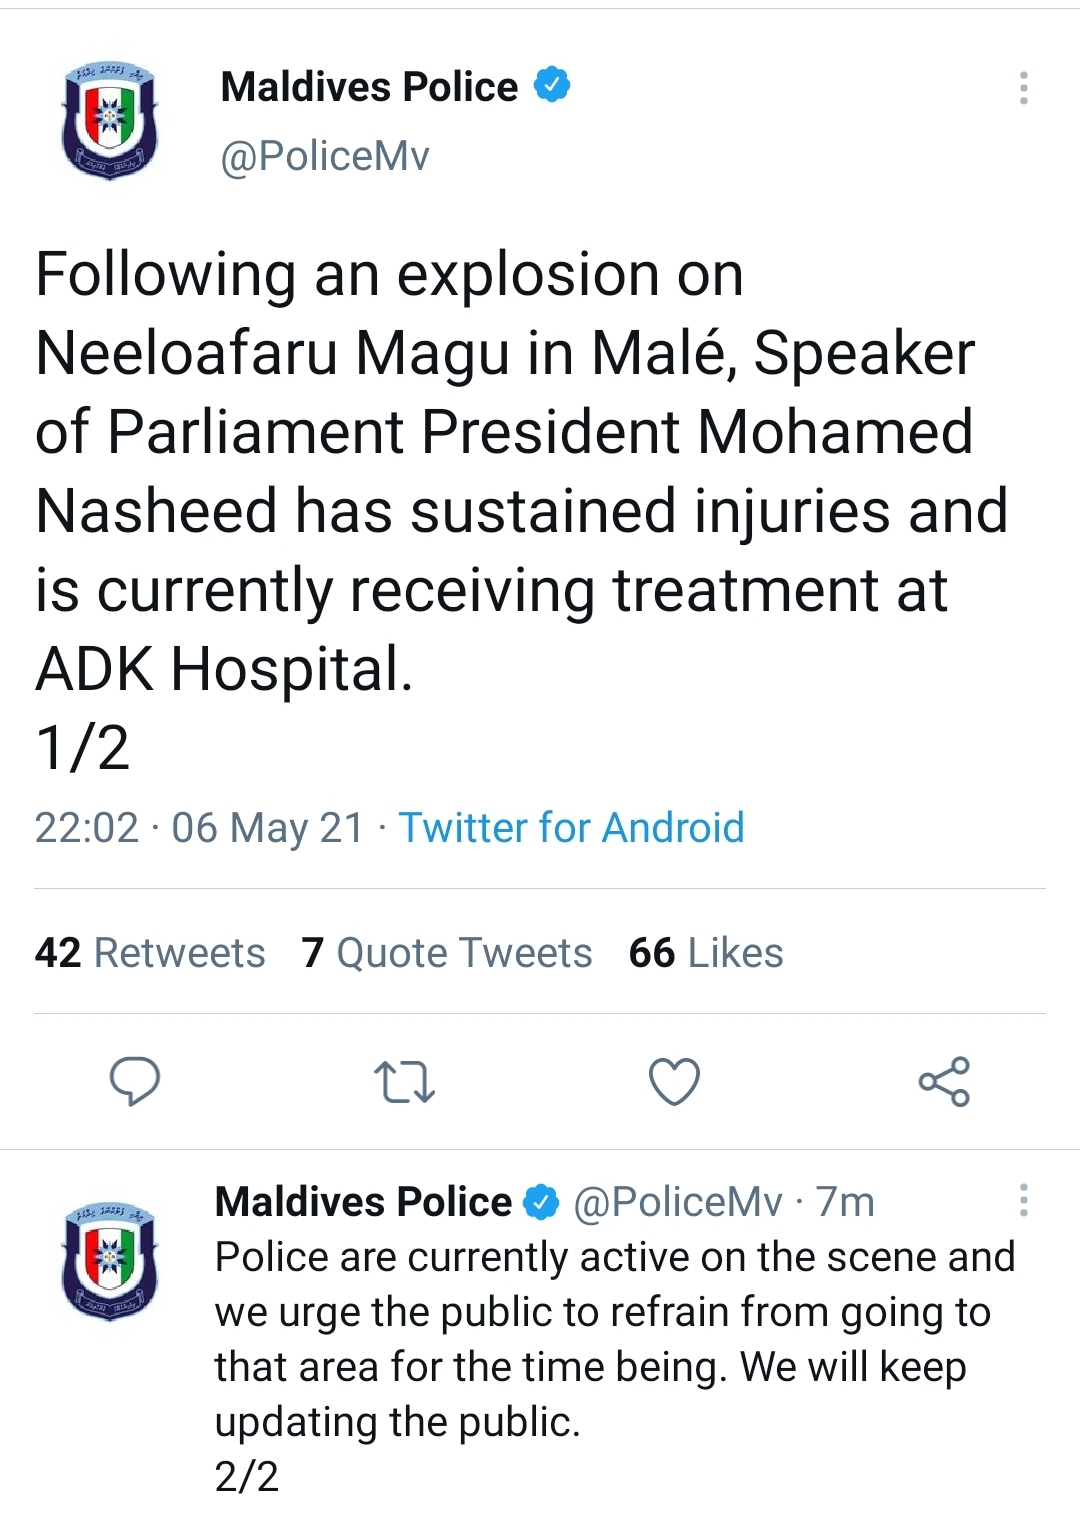View the 7 Quote Tweets list
The image size is (1080, 1521).
tap(447, 953)
